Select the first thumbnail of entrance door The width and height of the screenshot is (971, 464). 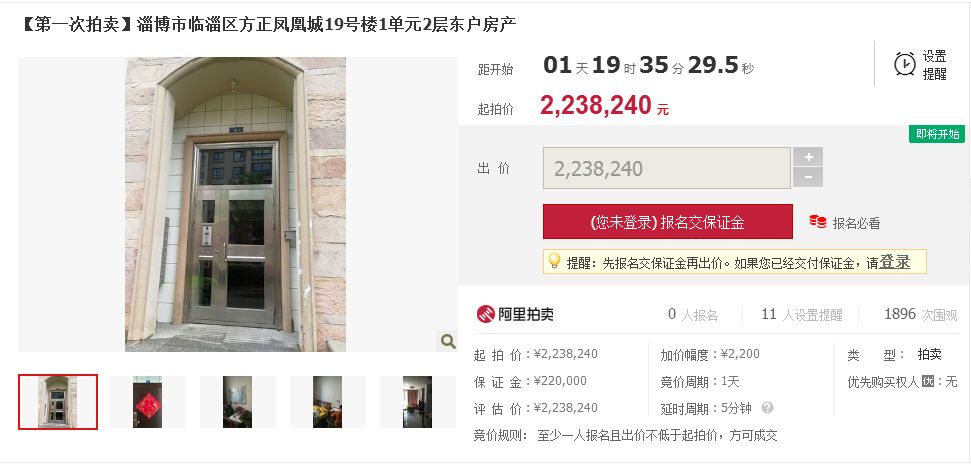[x=58, y=401]
